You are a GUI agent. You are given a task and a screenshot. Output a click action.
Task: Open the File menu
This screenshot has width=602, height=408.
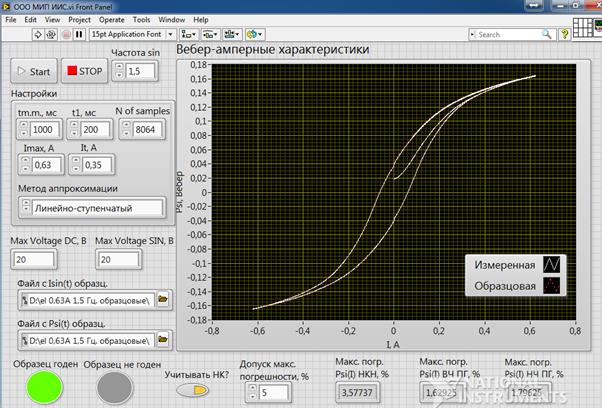coord(10,20)
